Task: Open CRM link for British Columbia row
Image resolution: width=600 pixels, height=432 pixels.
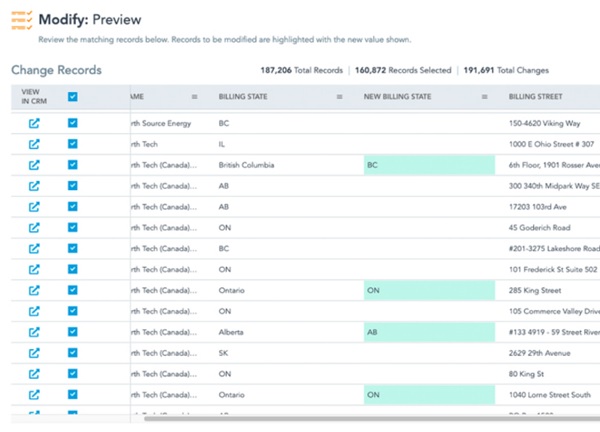Action: (x=34, y=165)
